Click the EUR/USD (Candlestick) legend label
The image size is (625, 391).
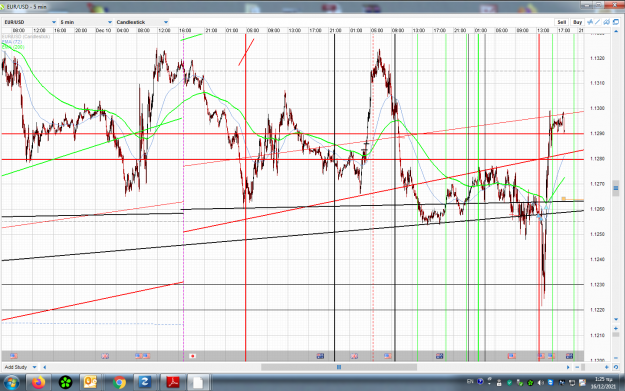(x=26, y=37)
